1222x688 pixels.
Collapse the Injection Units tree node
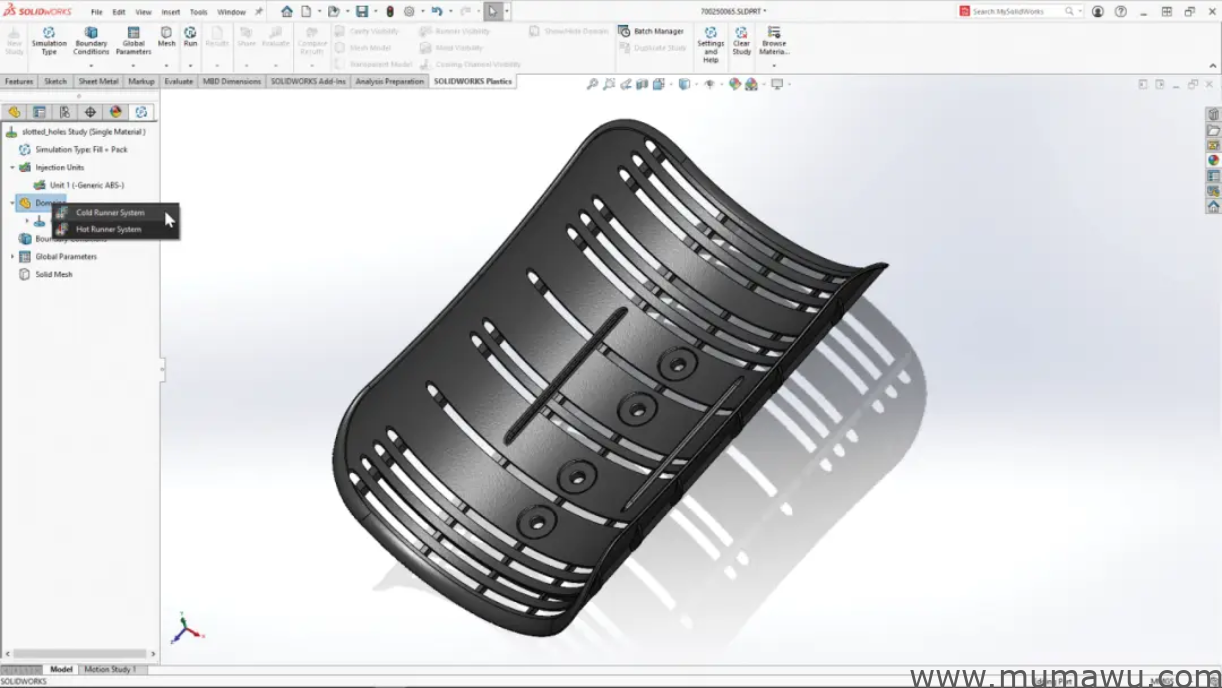tap(12, 167)
